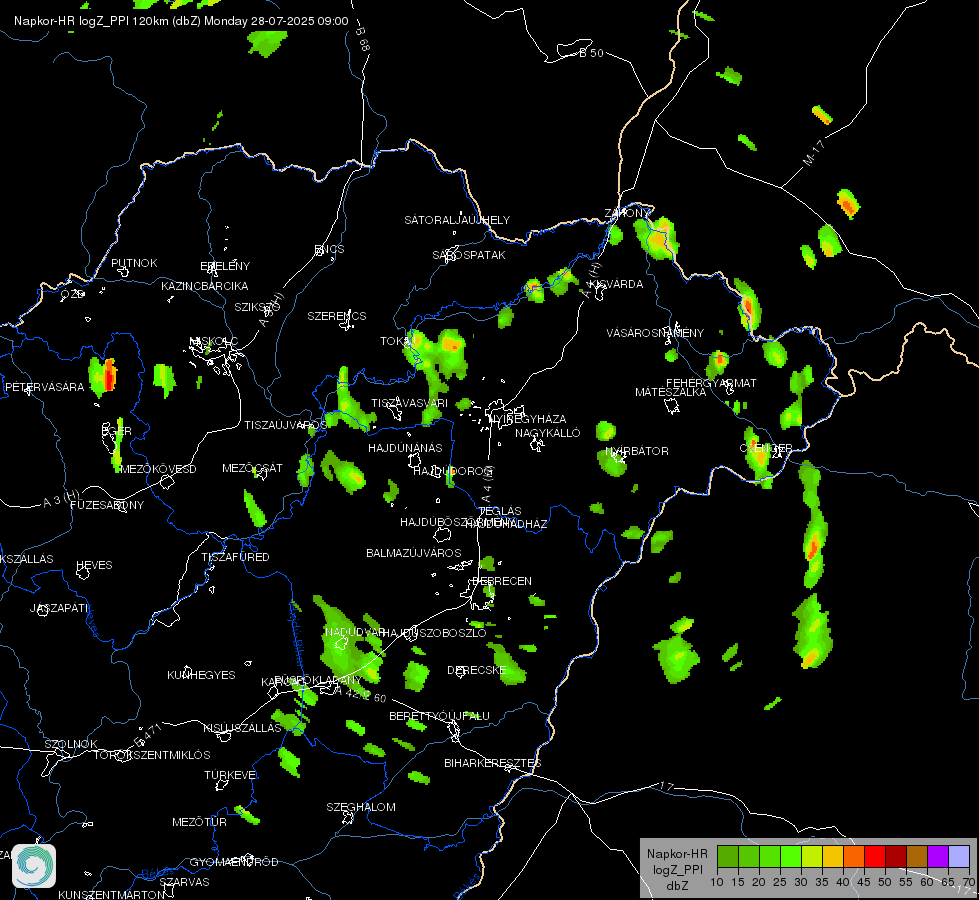Image resolution: width=979 pixels, height=900 pixels.
Task: Click the TISZAFÜRED city label
Action: (x=235, y=556)
